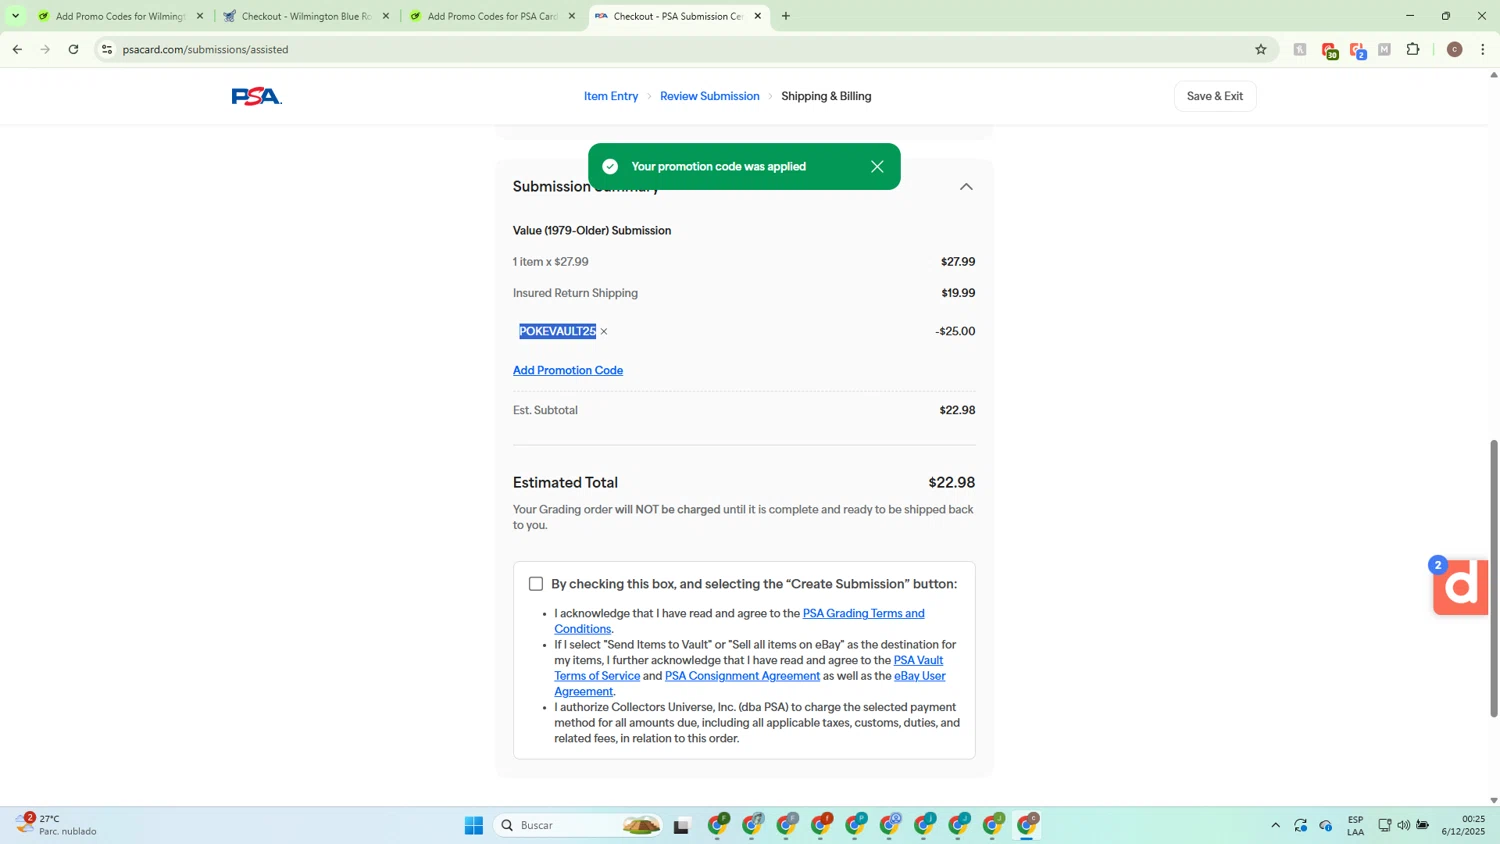Screen dimensions: 1500x844
Task: Switch to Checkout - Wilmington Blue Rocks tab
Action: pyautogui.click(x=305, y=16)
